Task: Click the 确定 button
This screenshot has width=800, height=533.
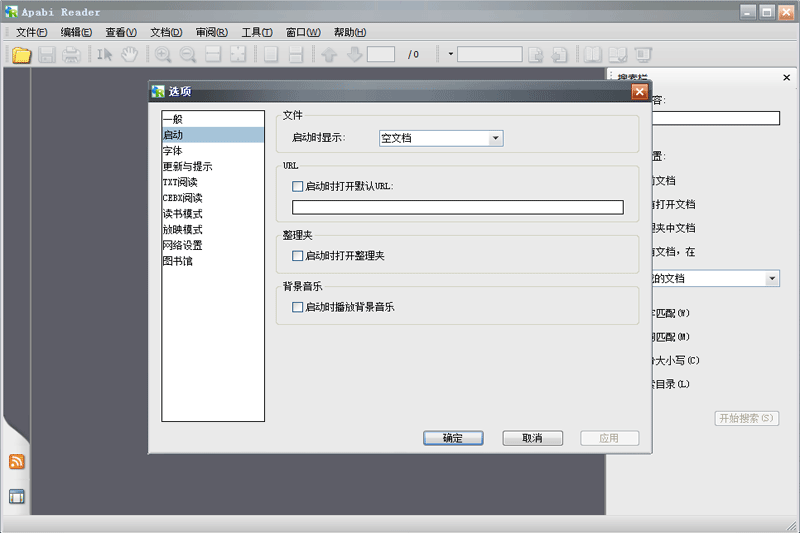Action: [453, 438]
